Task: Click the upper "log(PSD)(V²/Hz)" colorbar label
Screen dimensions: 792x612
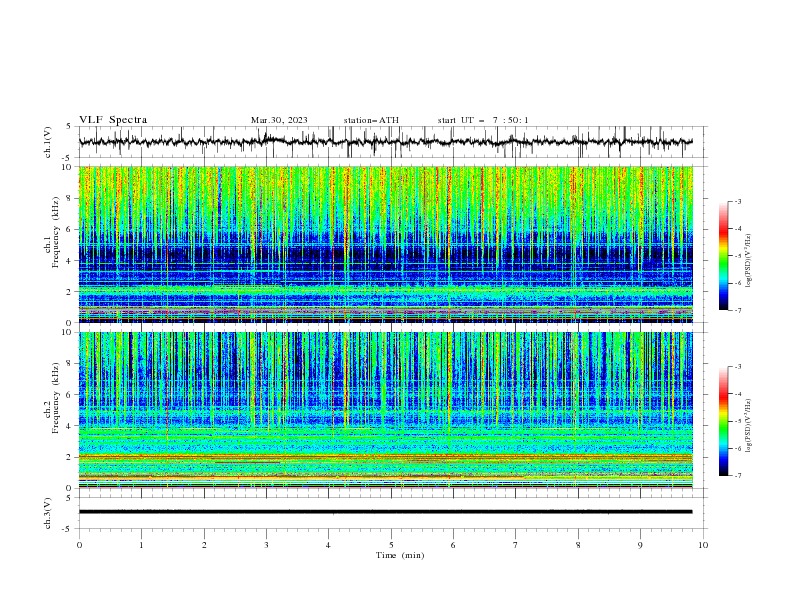Action: [748, 261]
